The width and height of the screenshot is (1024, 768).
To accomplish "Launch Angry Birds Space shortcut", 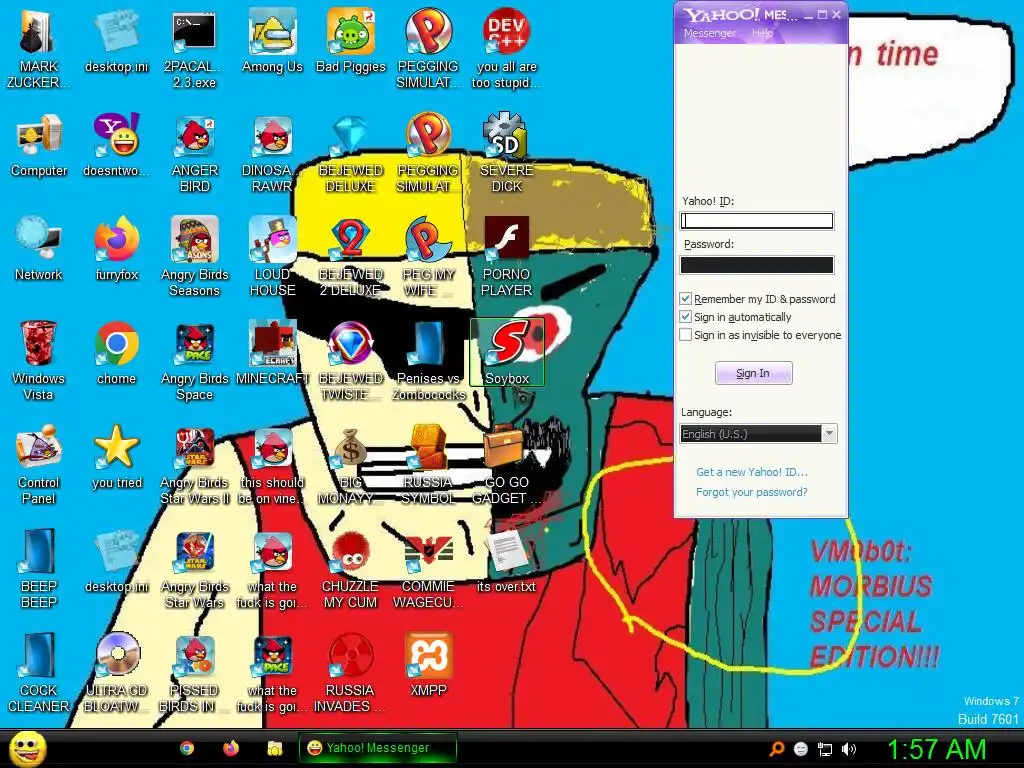I will (x=194, y=360).
